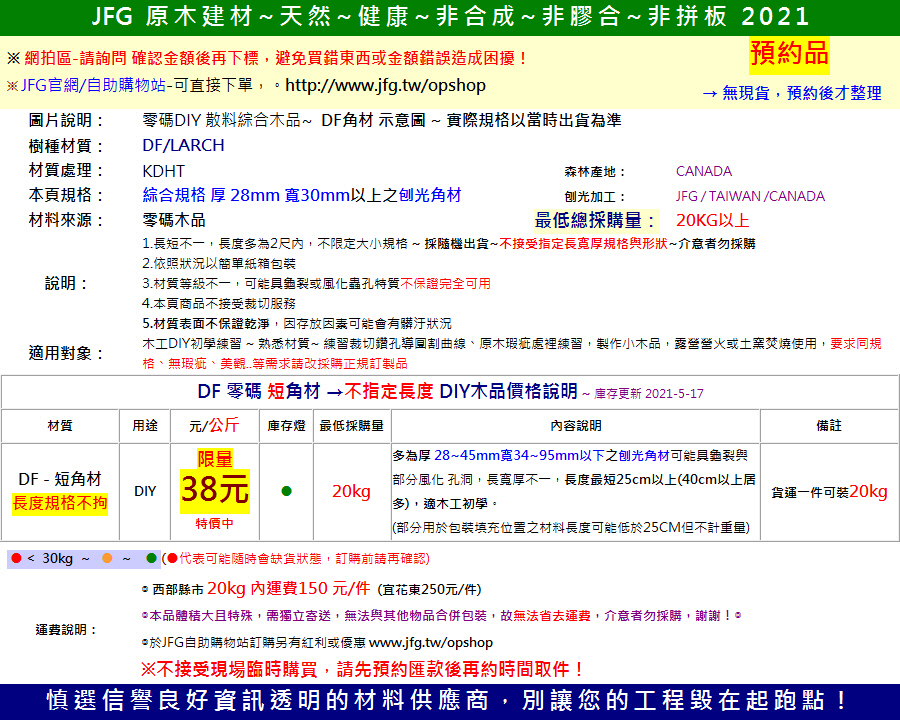Click the '庫存燈' column header
The height and width of the screenshot is (720, 900).
click(286, 425)
